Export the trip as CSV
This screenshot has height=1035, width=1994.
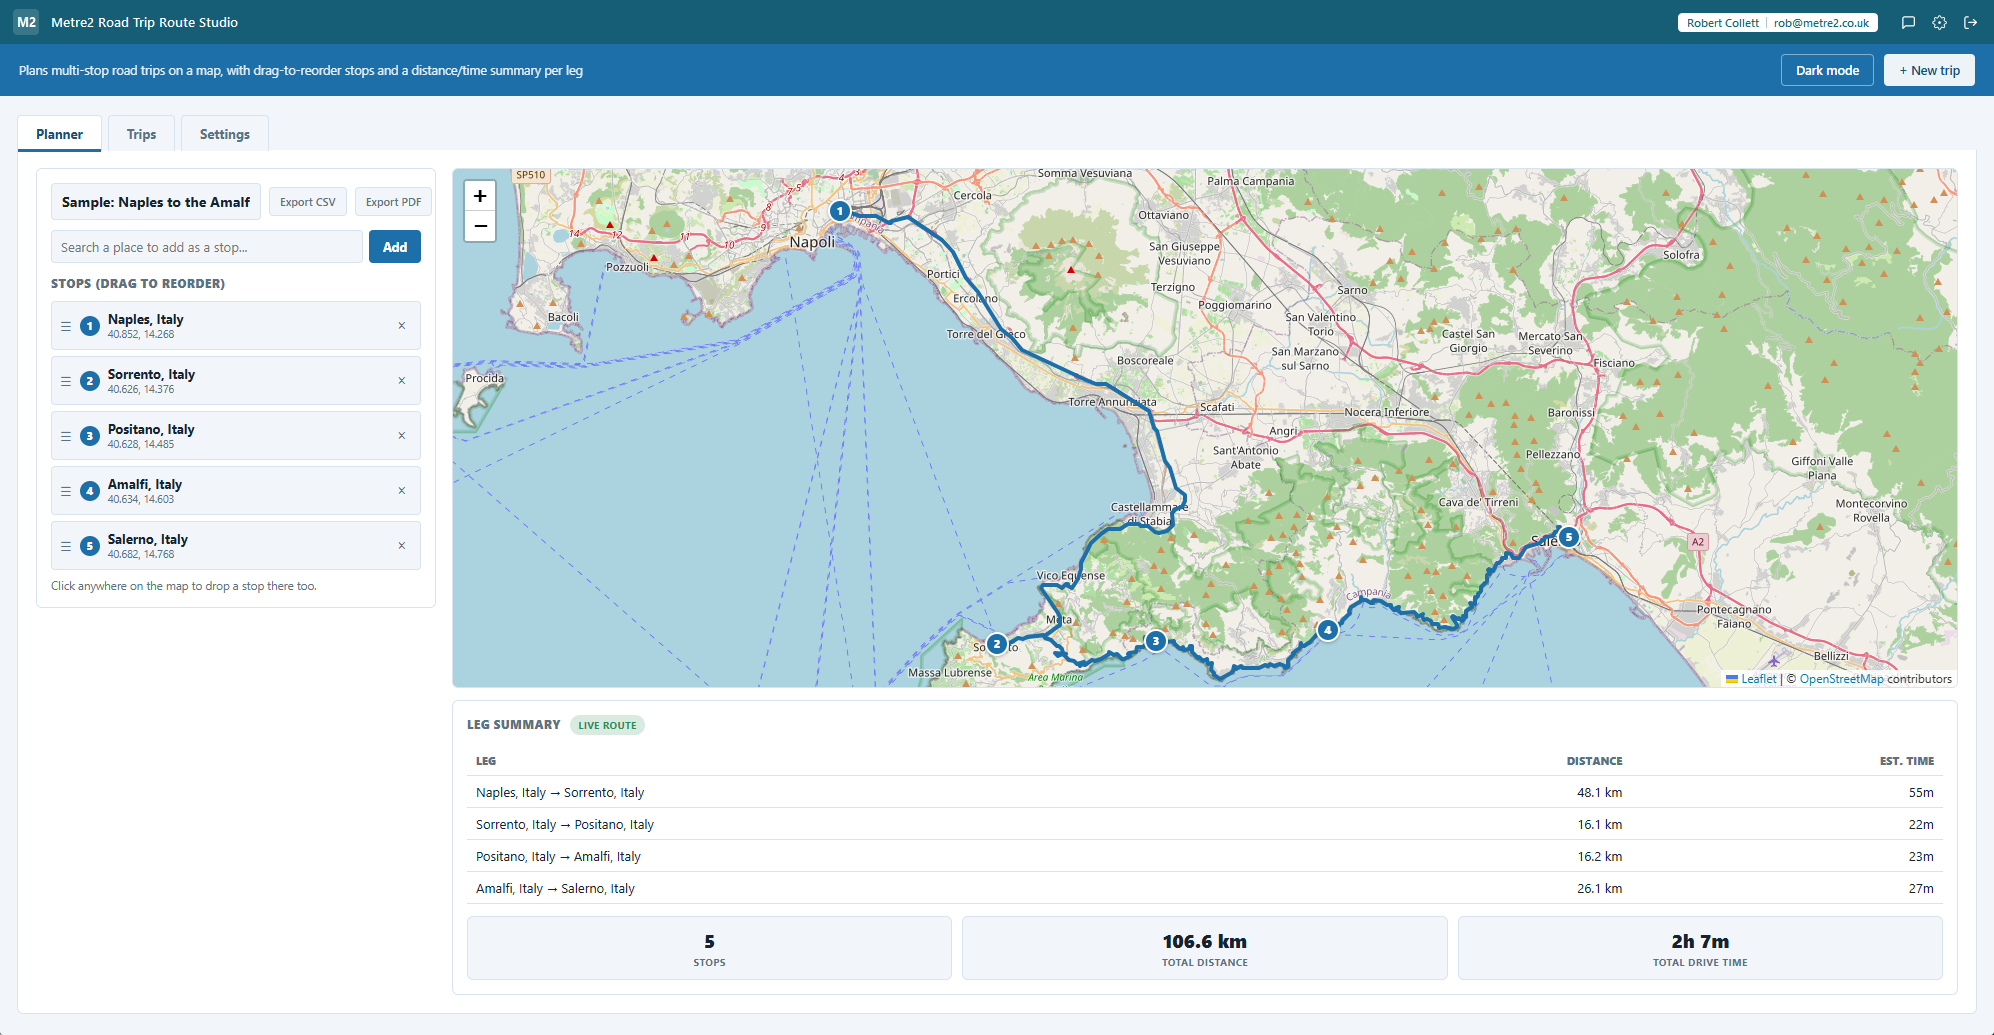[x=308, y=202]
